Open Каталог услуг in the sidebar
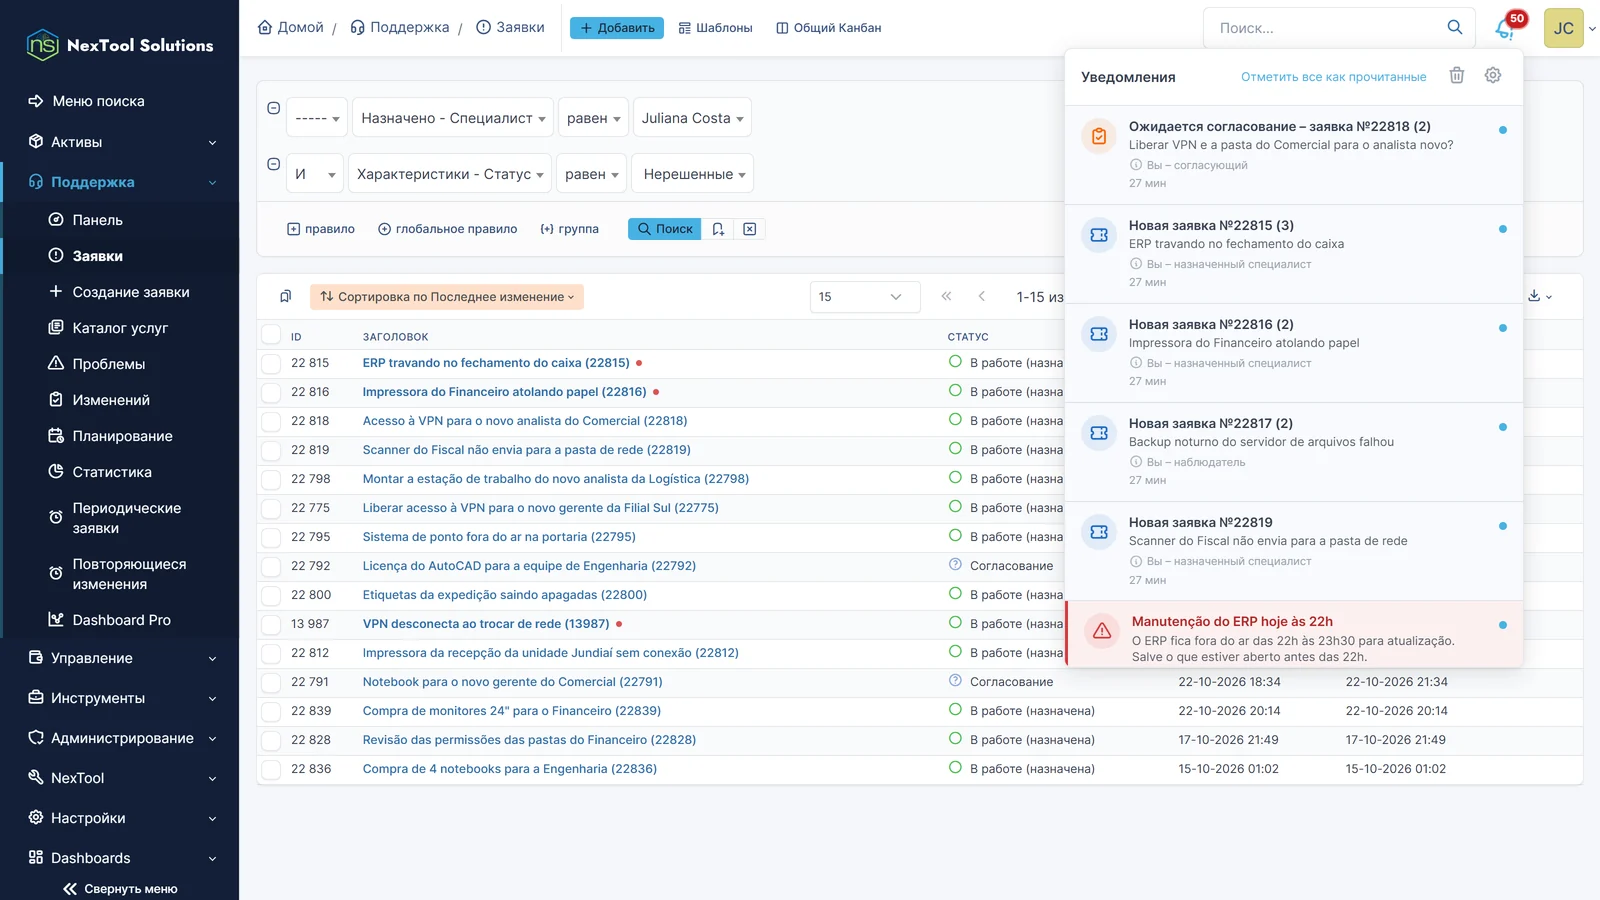The height and width of the screenshot is (900, 1600). pyautogui.click(x=120, y=328)
